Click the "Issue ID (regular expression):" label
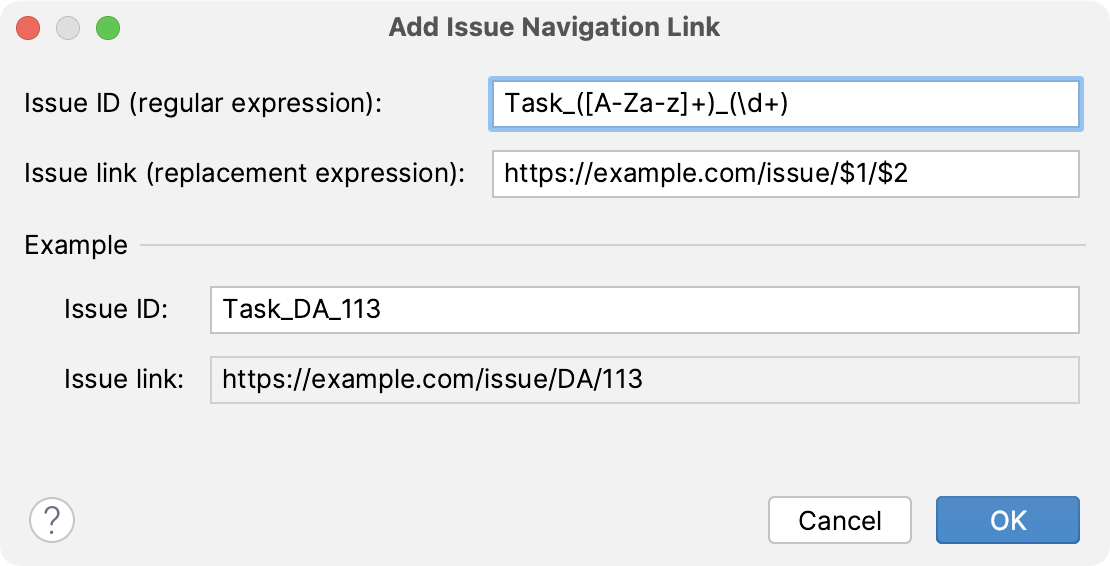The image size is (1110, 566). 204,104
